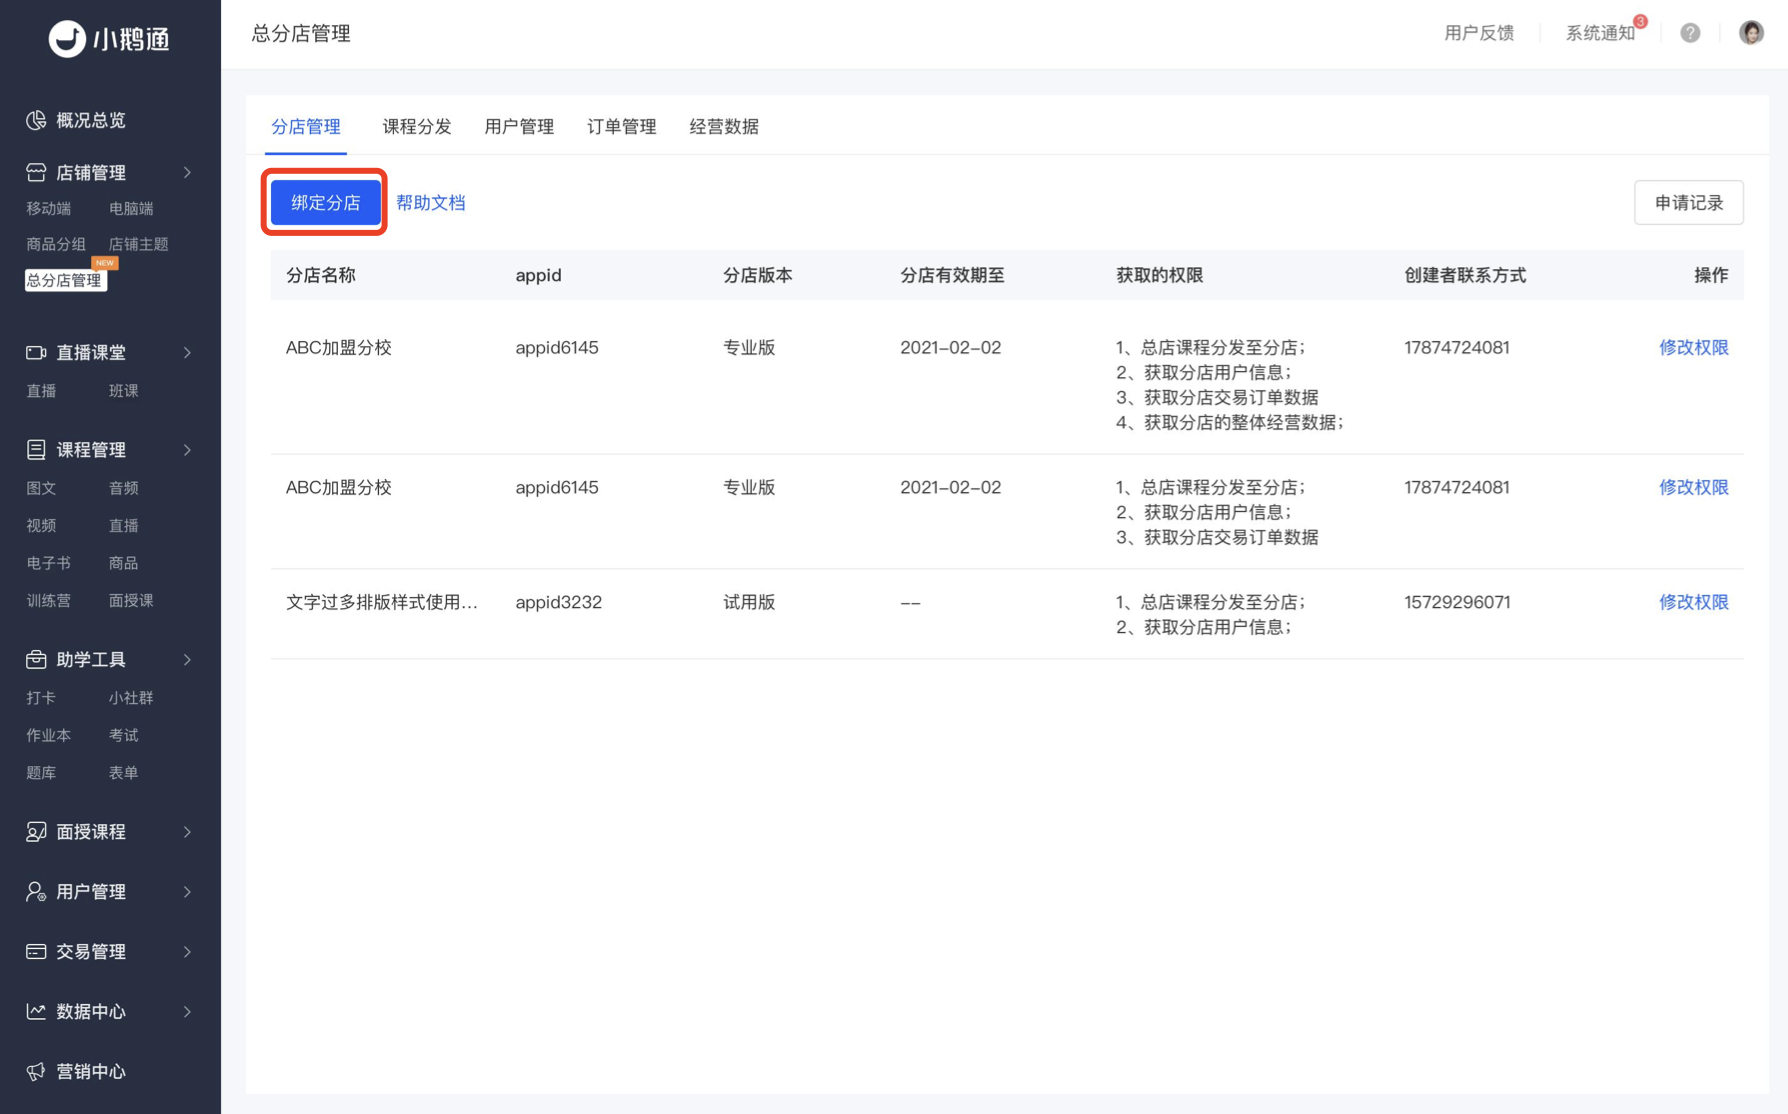Switch to the 课程分发 tab

click(x=417, y=127)
